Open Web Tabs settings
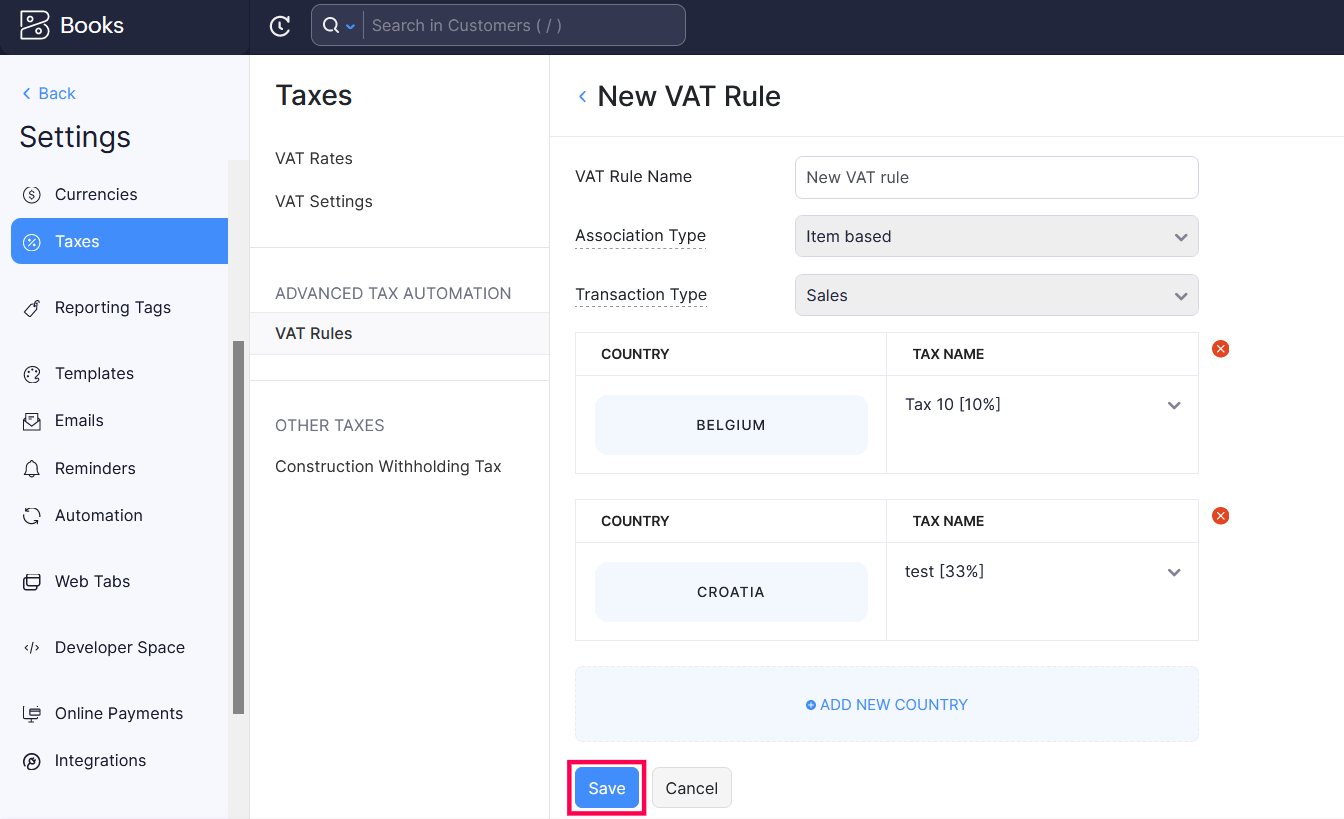The image size is (1344, 819). point(91,581)
